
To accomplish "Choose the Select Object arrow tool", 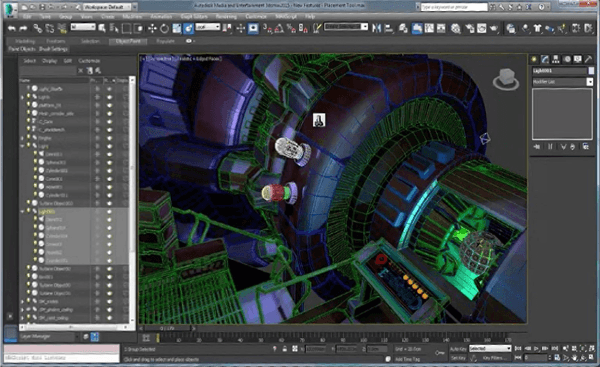I will click(102, 28).
